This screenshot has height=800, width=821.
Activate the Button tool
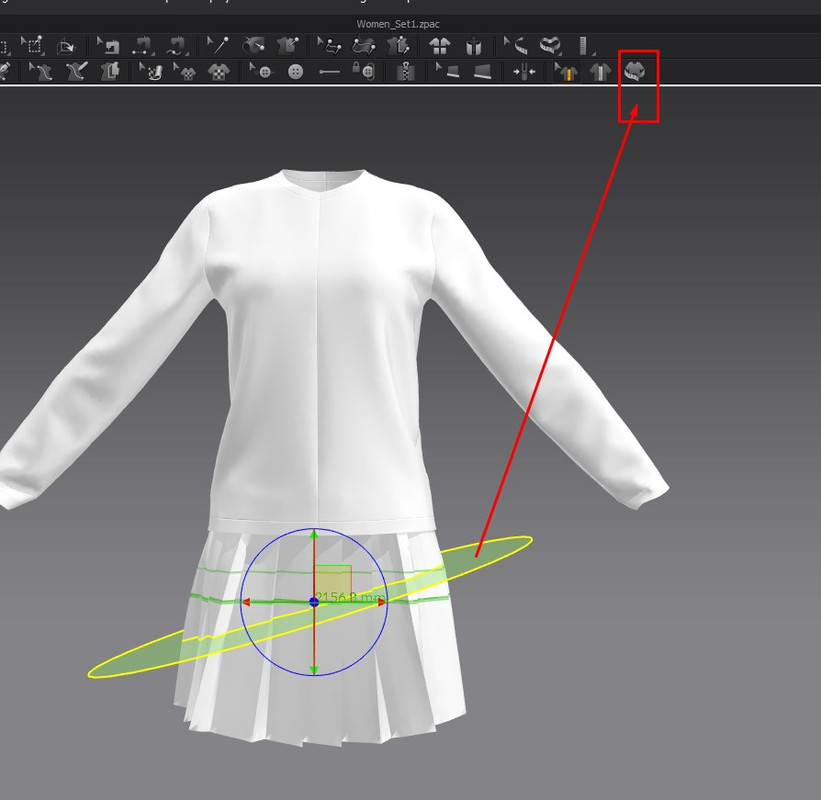click(296, 72)
